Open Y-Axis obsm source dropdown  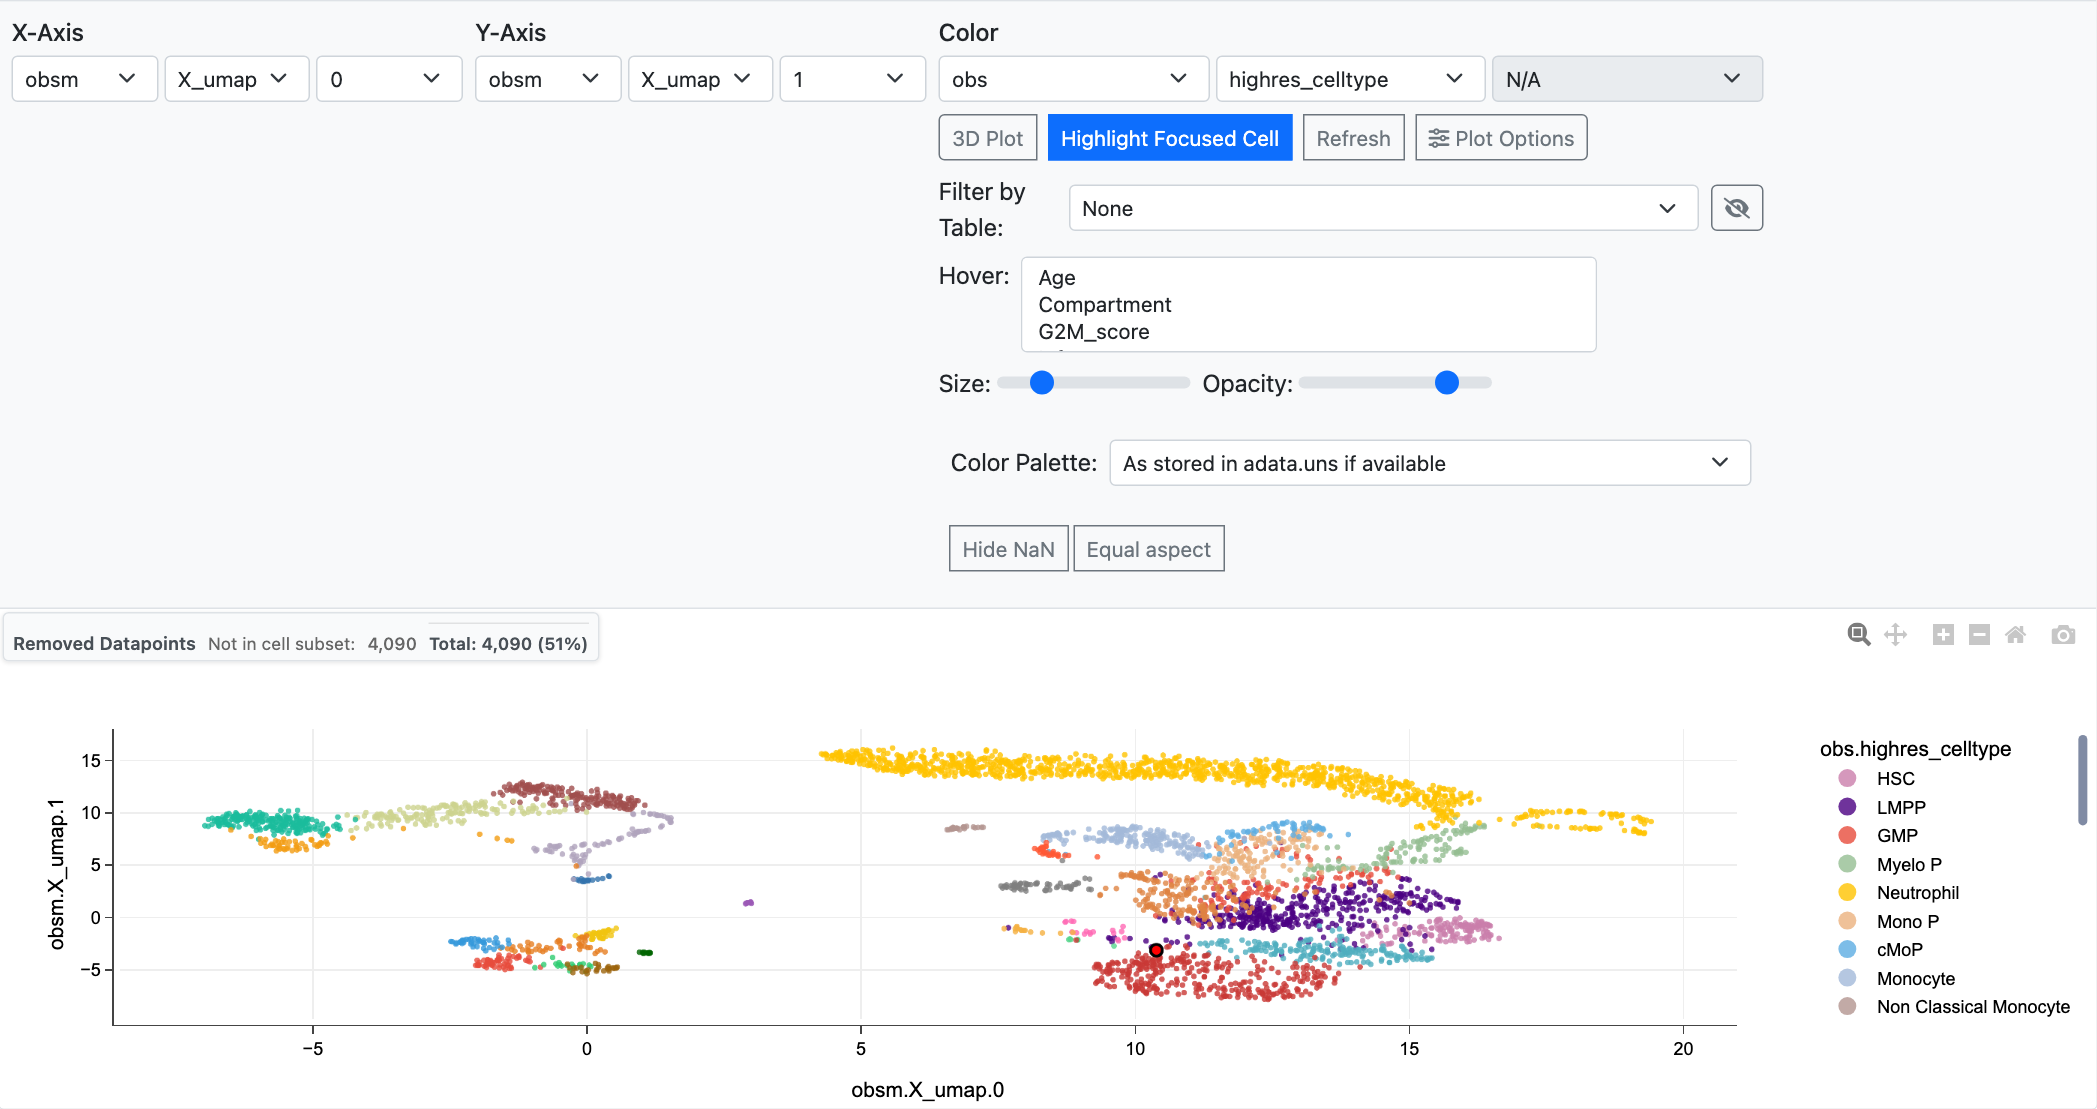[x=548, y=79]
